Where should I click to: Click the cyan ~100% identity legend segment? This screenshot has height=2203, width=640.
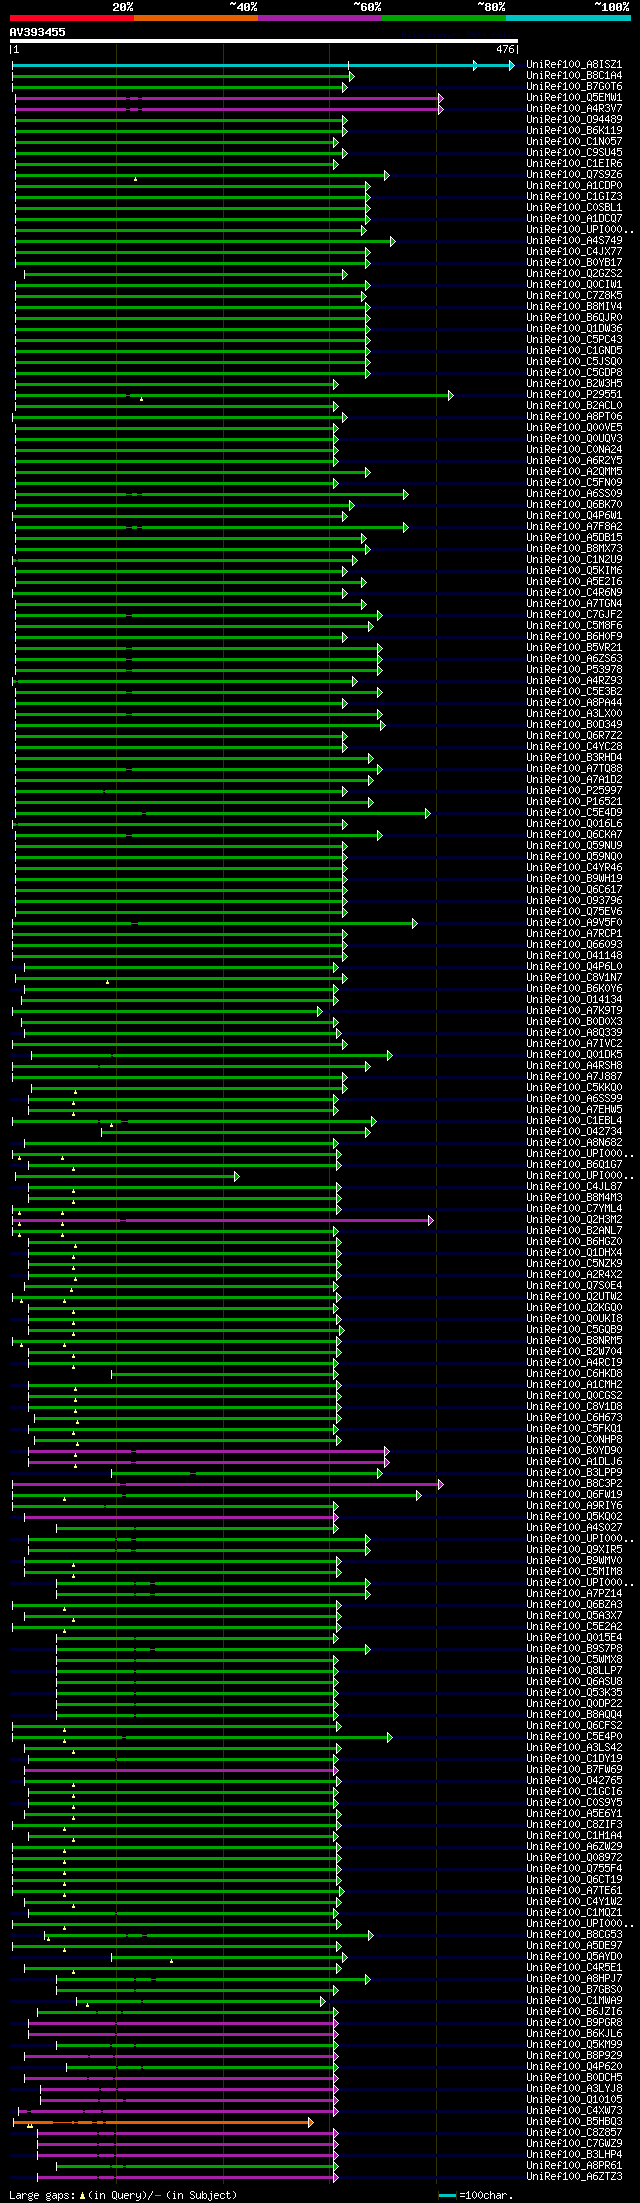(568, 17)
